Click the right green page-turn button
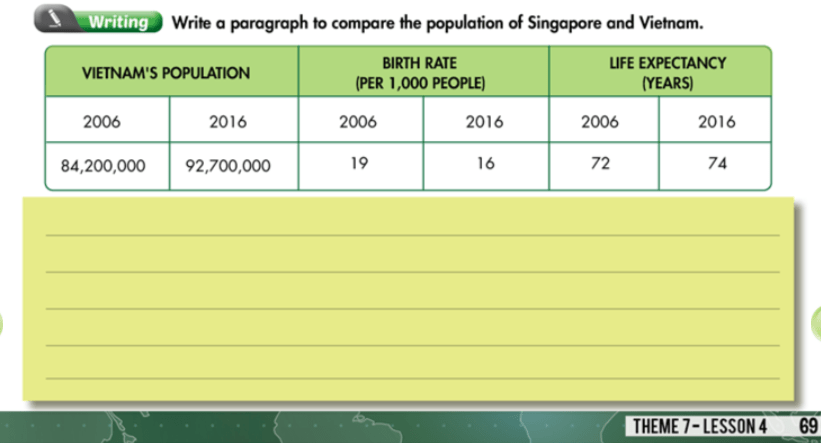This screenshot has height=443, width=821. tap(816, 324)
